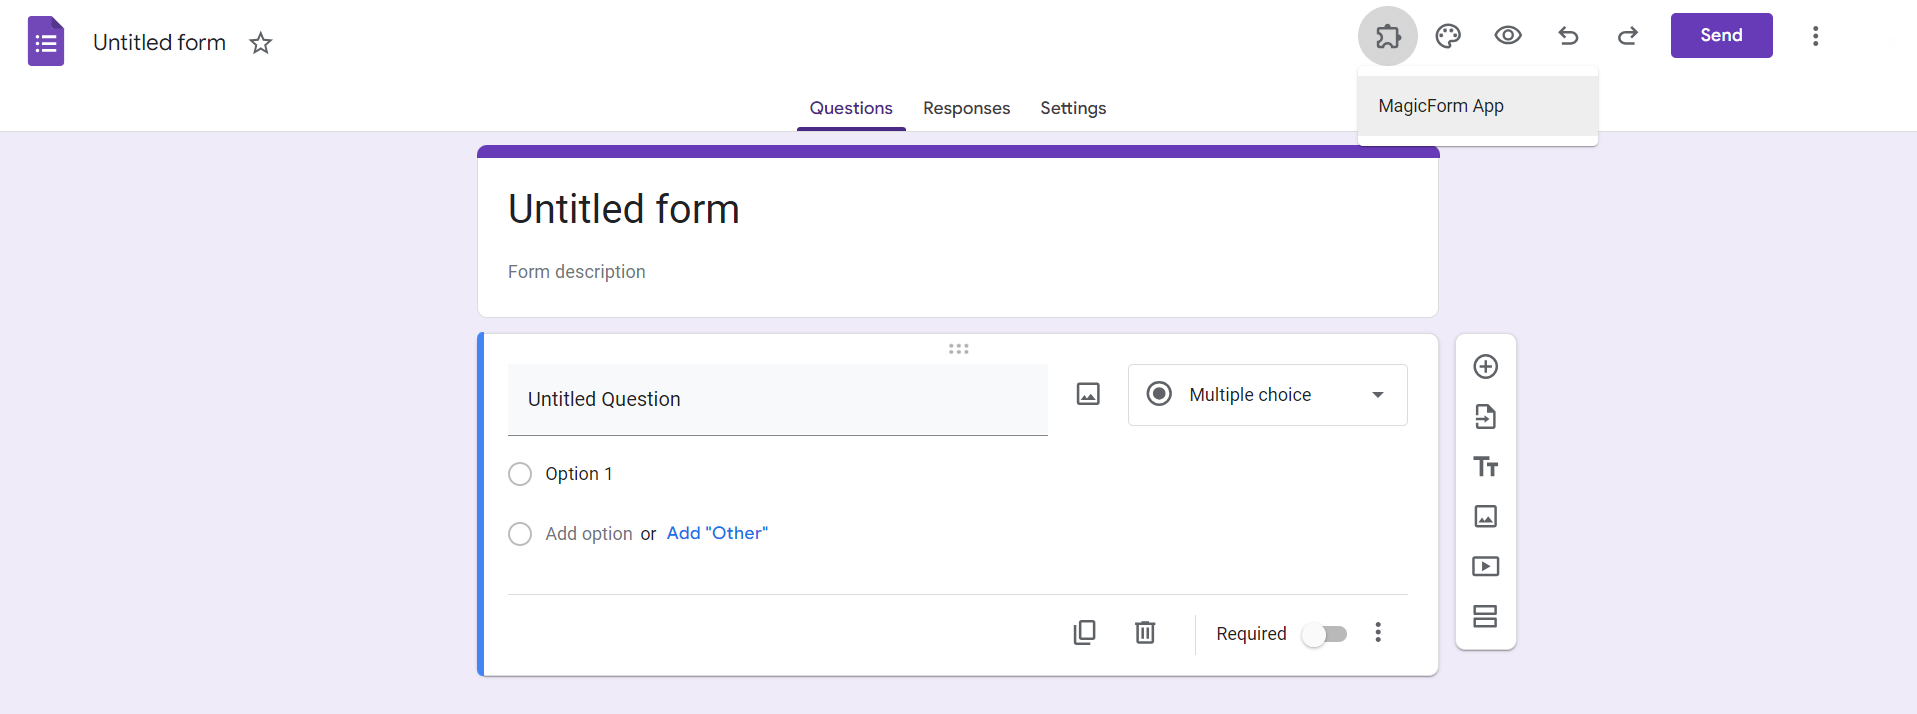Toggle the Required switch
The image size is (1917, 714).
pyautogui.click(x=1325, y=634)
